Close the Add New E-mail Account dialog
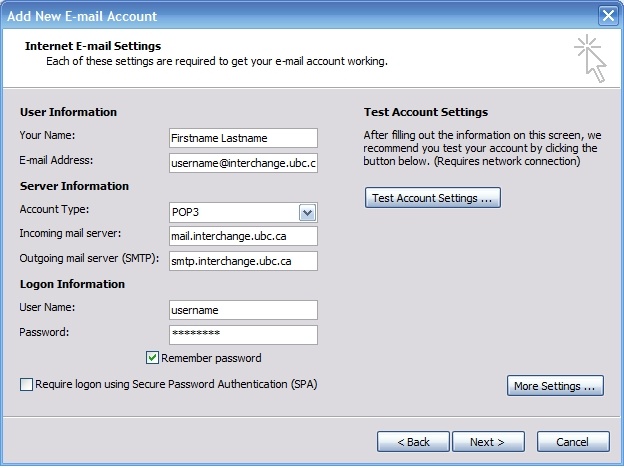The image size is (624, 468). coord(607,15)
